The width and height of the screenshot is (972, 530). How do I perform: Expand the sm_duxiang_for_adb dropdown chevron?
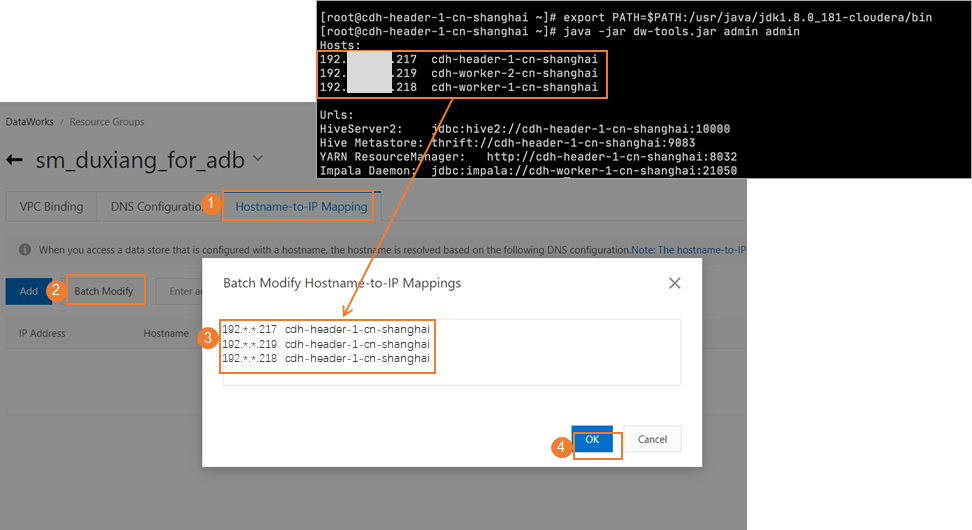[x=258, y=159]
